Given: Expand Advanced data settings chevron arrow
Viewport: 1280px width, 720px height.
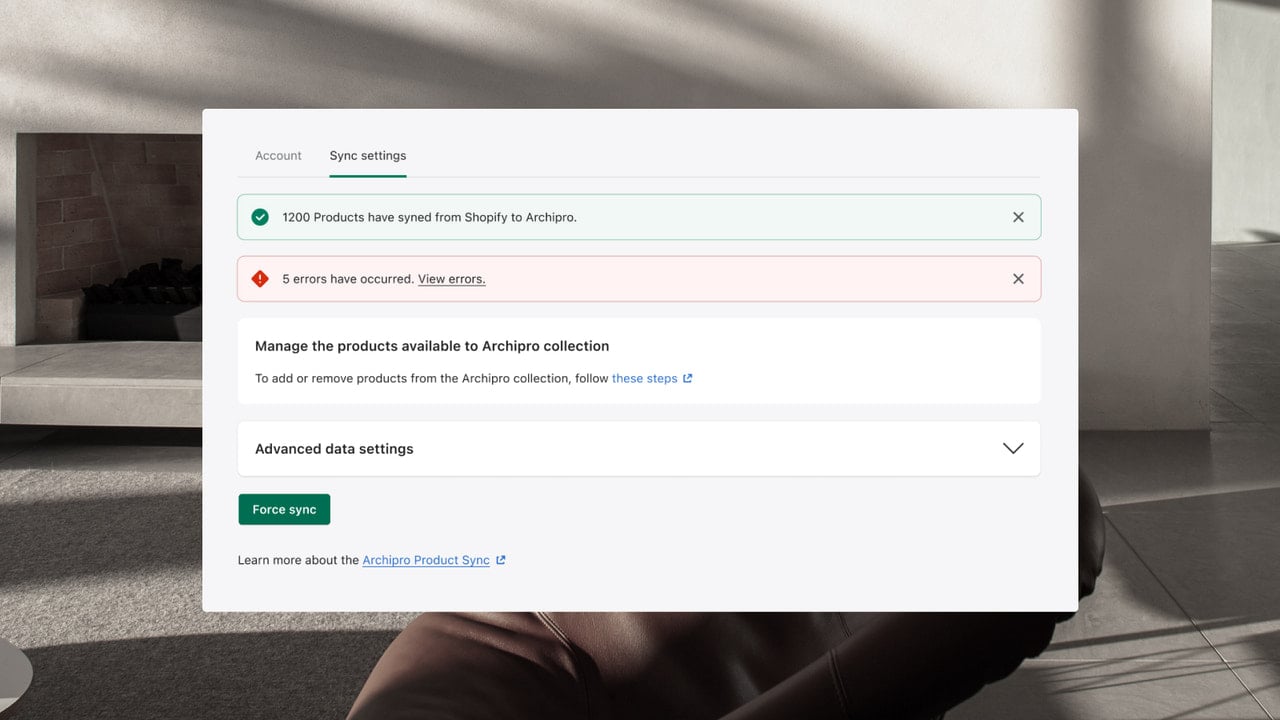Looking at the screenshot, I should tap(1013, 448).
